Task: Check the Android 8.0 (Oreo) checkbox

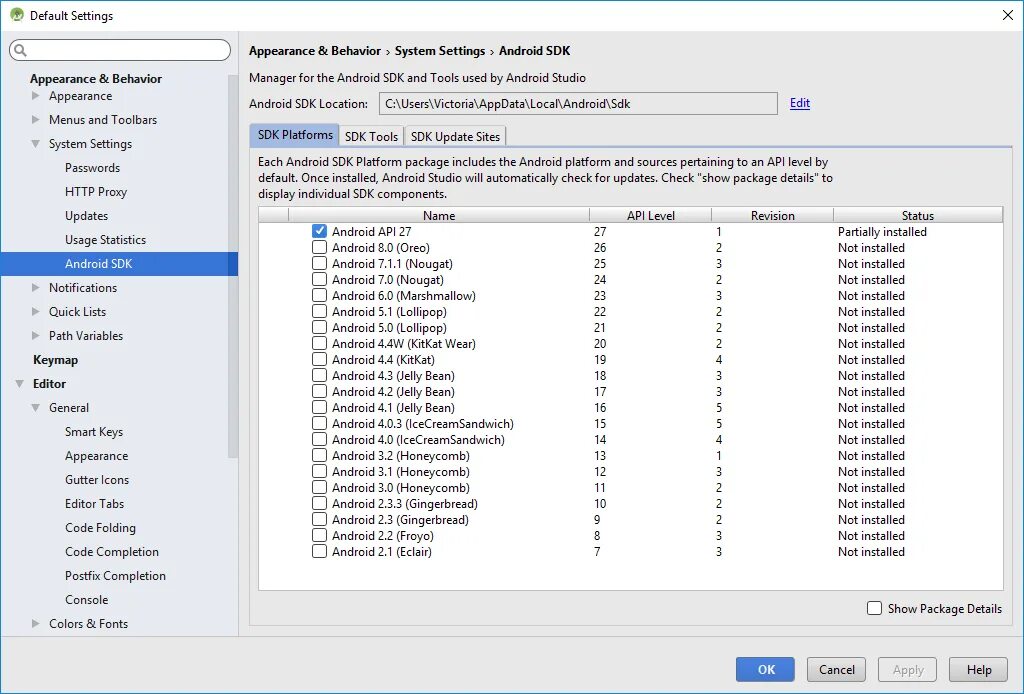Action: 319,247
